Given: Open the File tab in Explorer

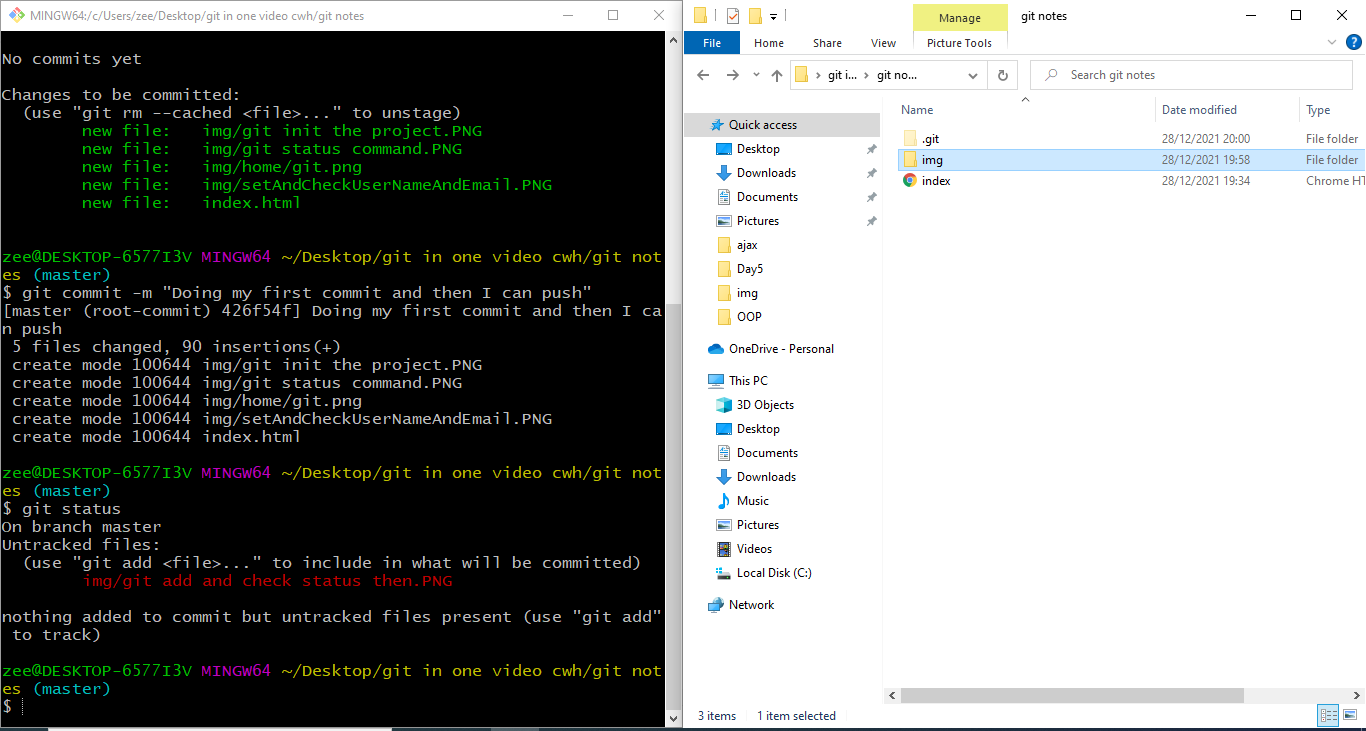Looking at the screenshot, I should pyautogui.click(x=712, y=43).
